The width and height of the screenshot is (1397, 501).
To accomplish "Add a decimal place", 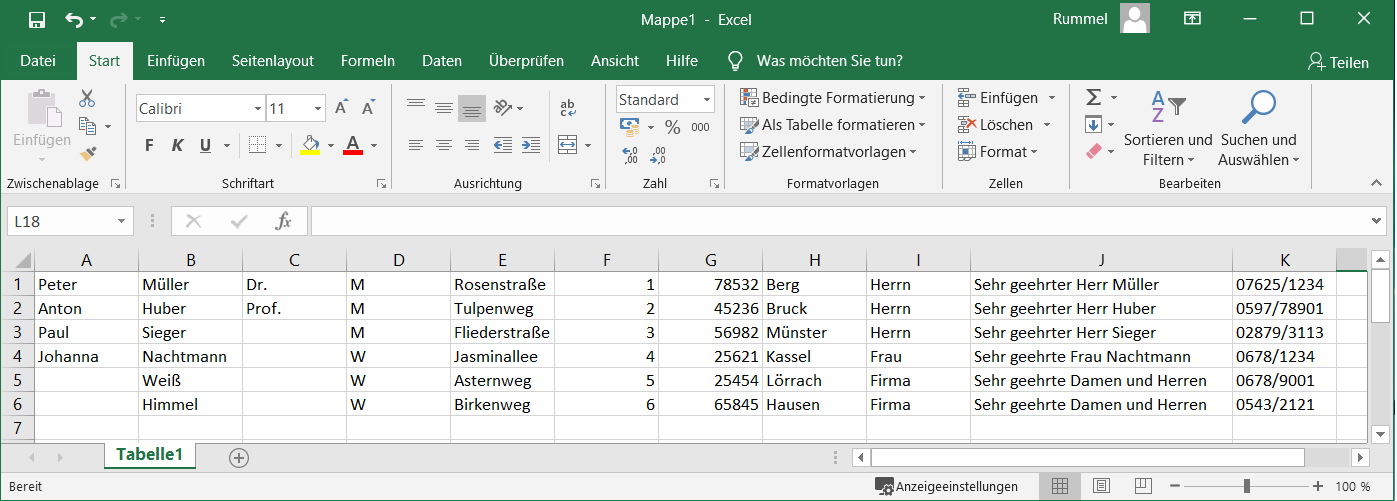I will [x=631, y=155].
